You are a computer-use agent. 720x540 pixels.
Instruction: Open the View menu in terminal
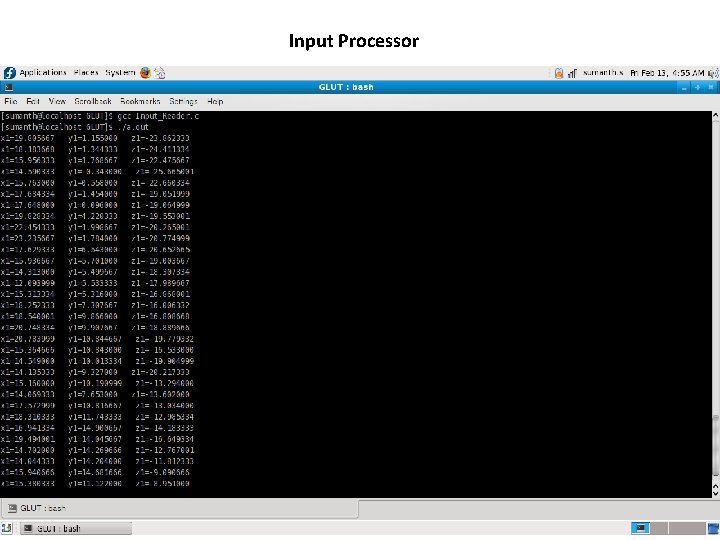click(57, 101)
